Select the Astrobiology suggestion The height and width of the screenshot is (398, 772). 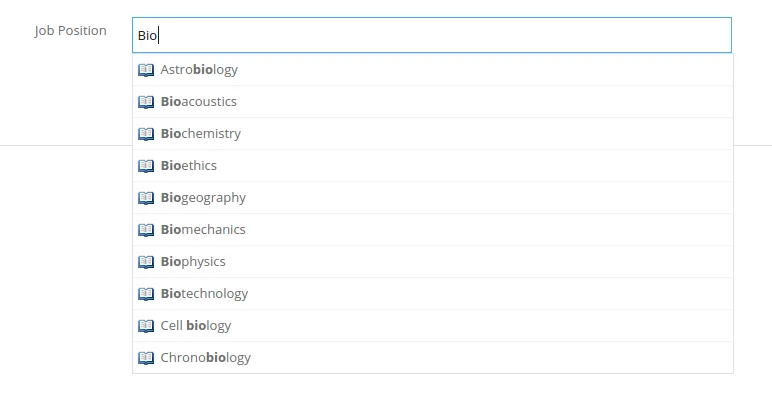(x=433, y=69)
